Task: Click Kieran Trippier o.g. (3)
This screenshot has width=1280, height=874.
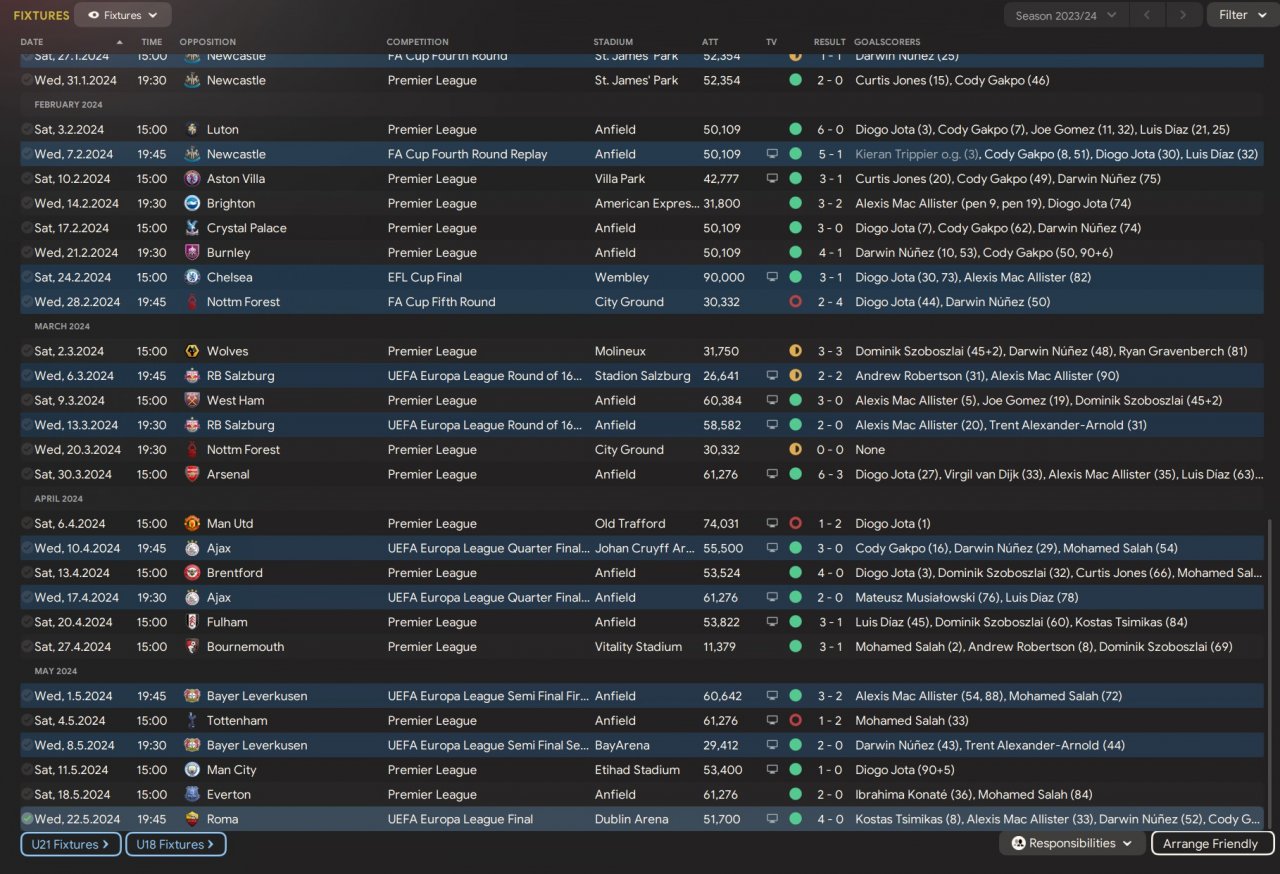Action: point(917,154)
